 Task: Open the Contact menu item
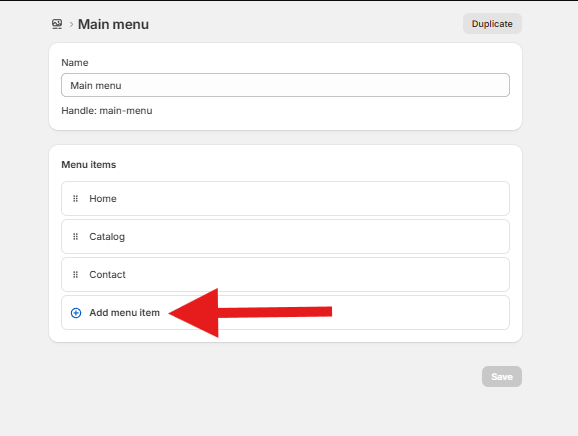[x=285, y=275]
